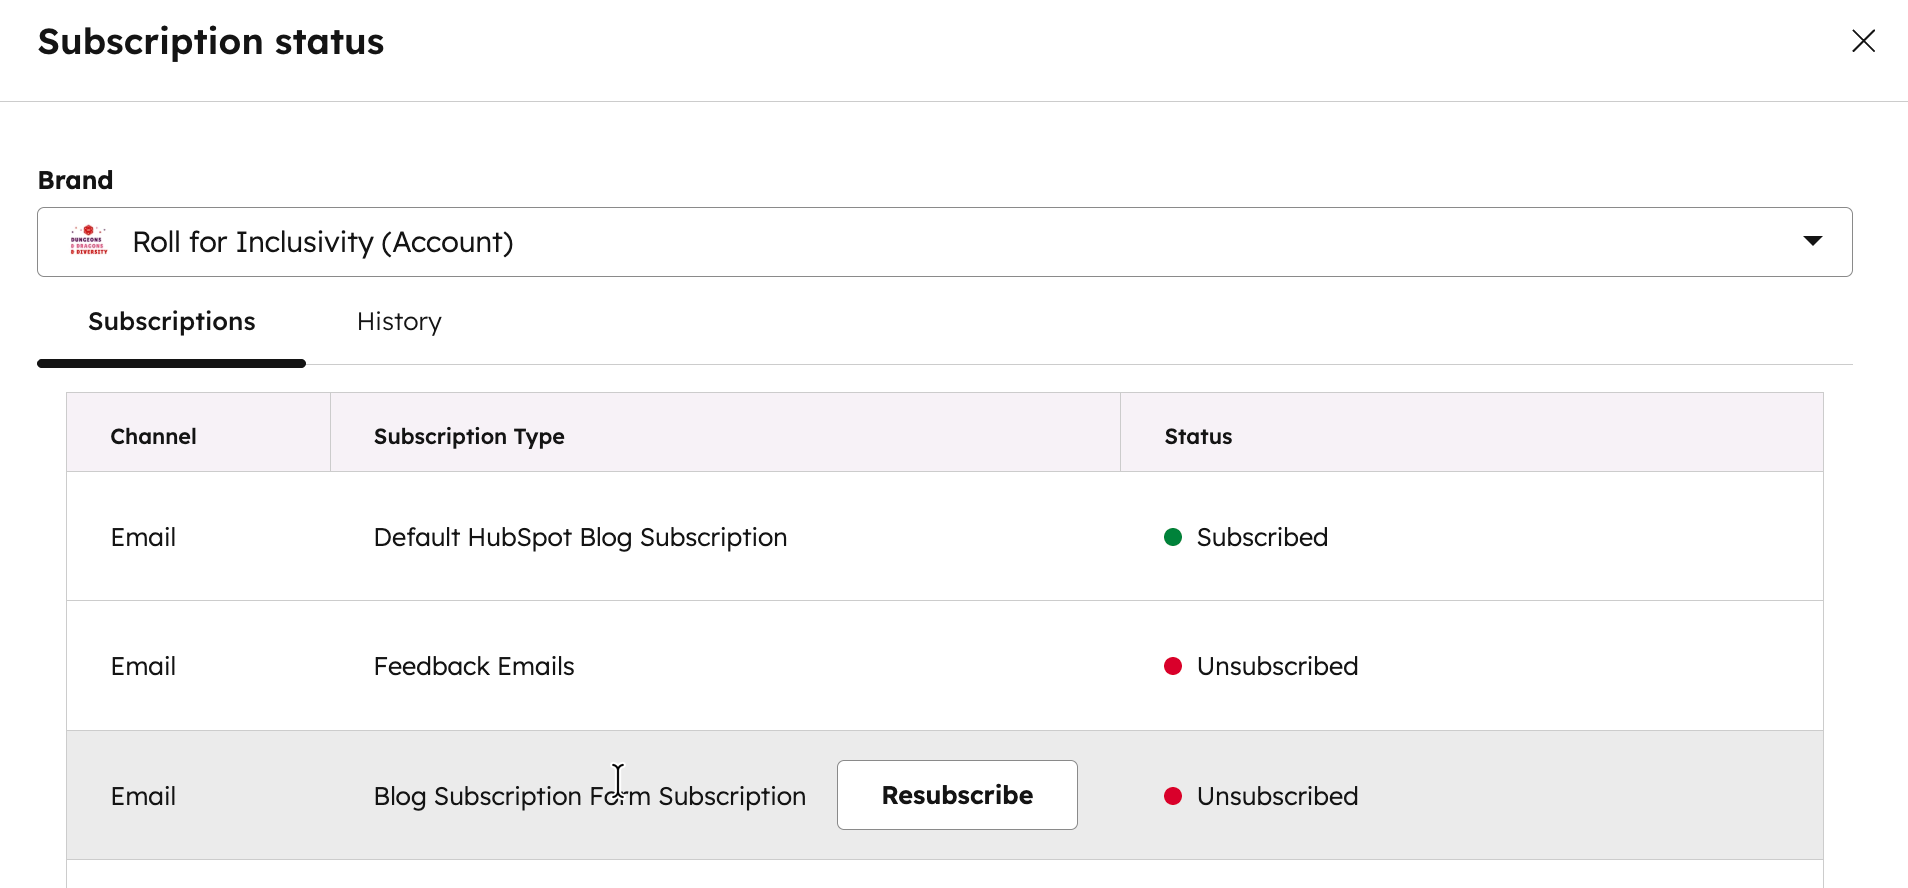This screenshot has height=888, width=1908.
Task: Close the Subscription status dialog
Action: click(x=1863, y=41)
